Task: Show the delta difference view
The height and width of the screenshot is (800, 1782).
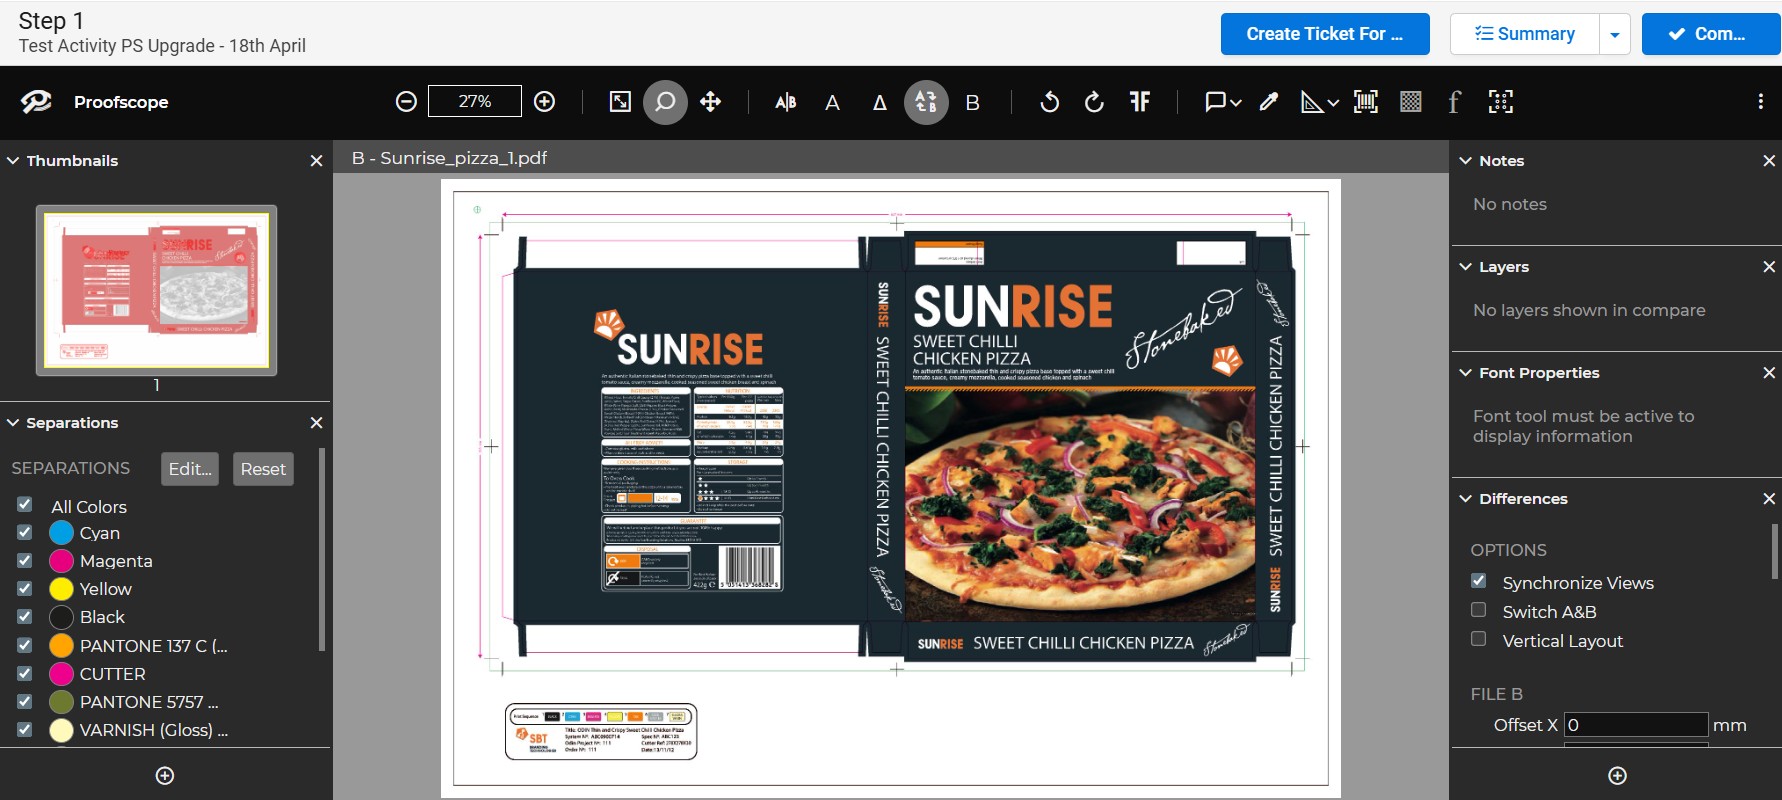Action: click(x=880, y=102)
